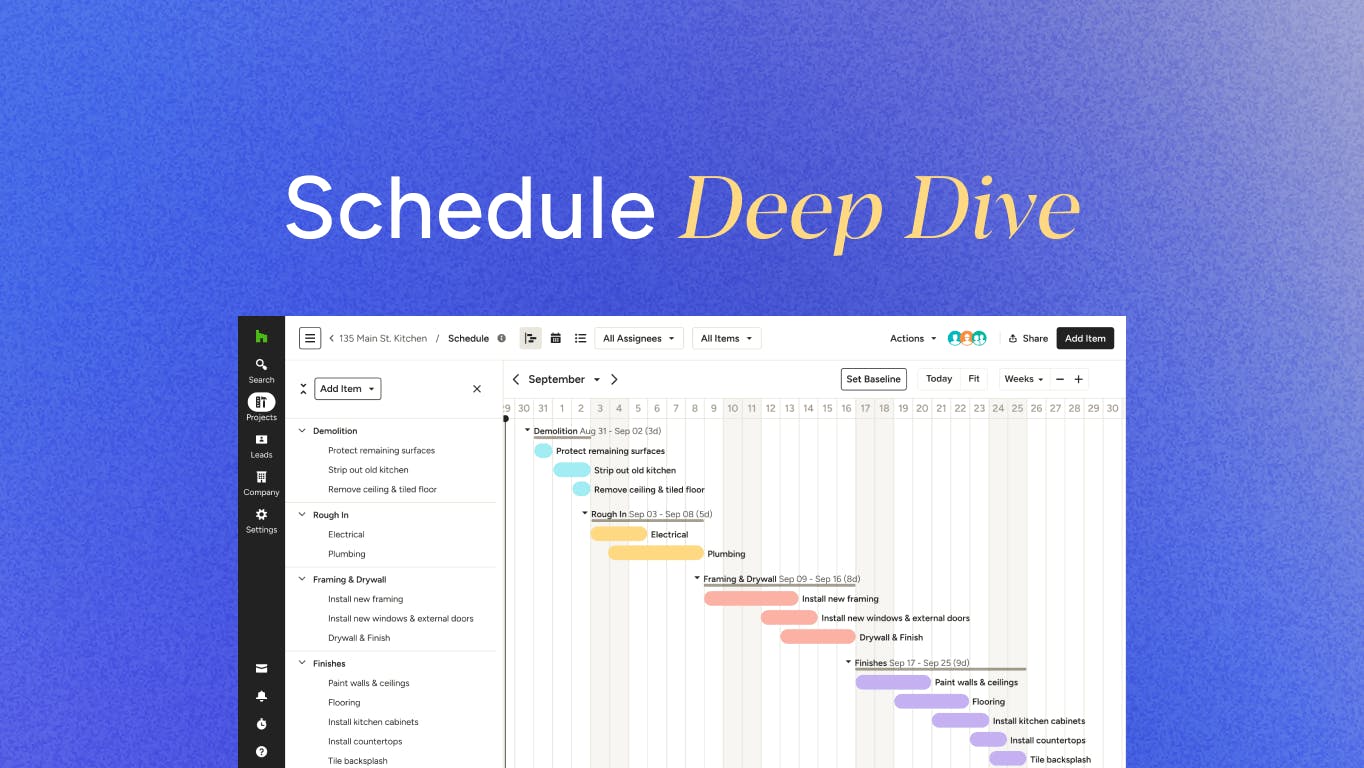
Task: Open Settings gear in sidebar
Action: click(x=261, y=516)
